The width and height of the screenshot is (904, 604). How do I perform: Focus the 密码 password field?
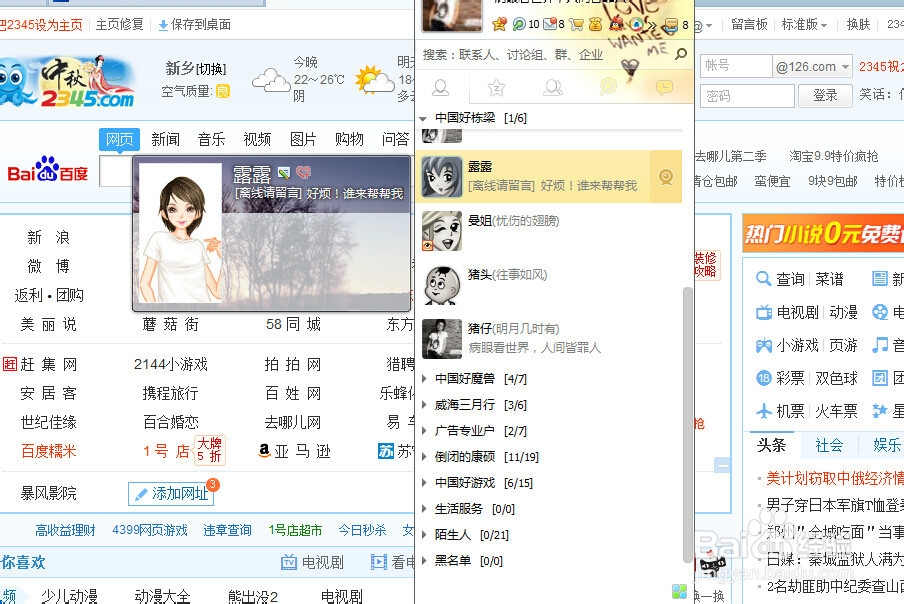tap(747, 96)
